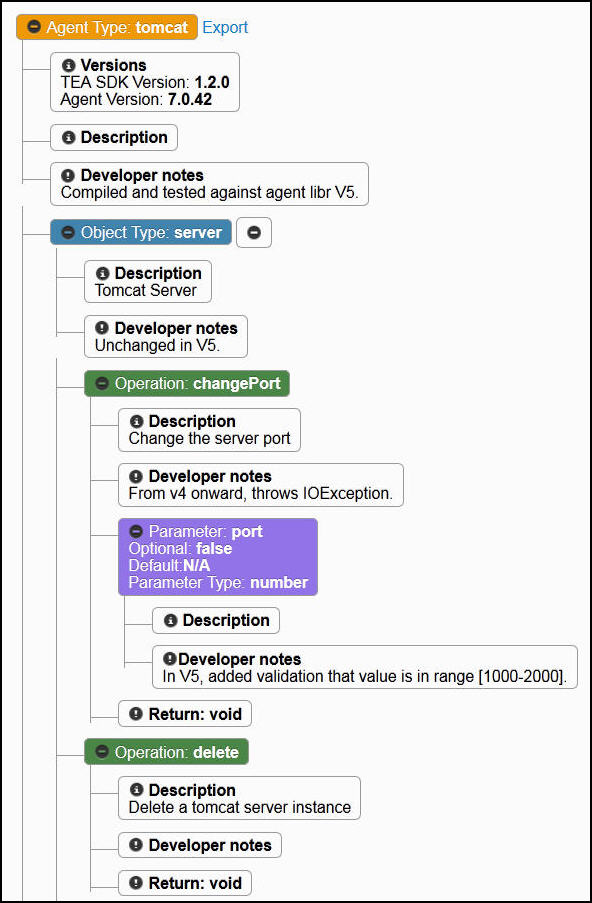Click info icon on Tomcat Server description
The image size is (592, 903).
[x=103, y=273]
